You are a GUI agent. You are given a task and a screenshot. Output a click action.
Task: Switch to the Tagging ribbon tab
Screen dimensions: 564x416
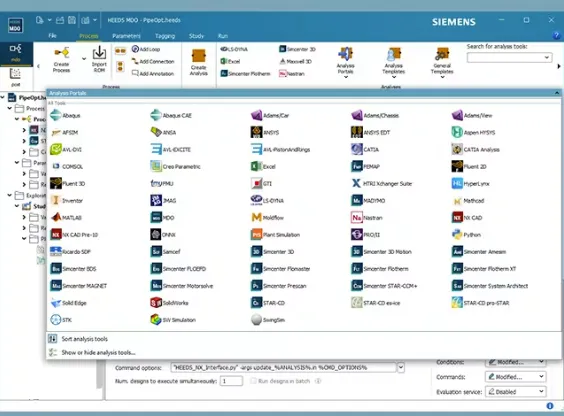(165, 36)
